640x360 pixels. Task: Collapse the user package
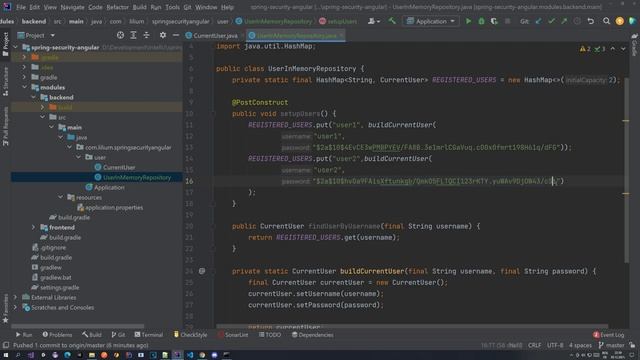[x=78, y=157]
